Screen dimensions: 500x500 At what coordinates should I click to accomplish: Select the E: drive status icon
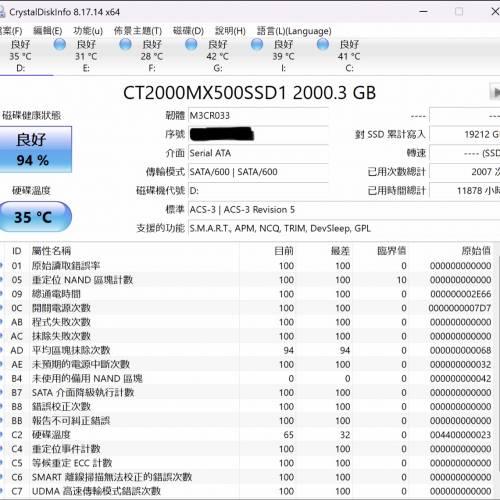click(60, 44)
